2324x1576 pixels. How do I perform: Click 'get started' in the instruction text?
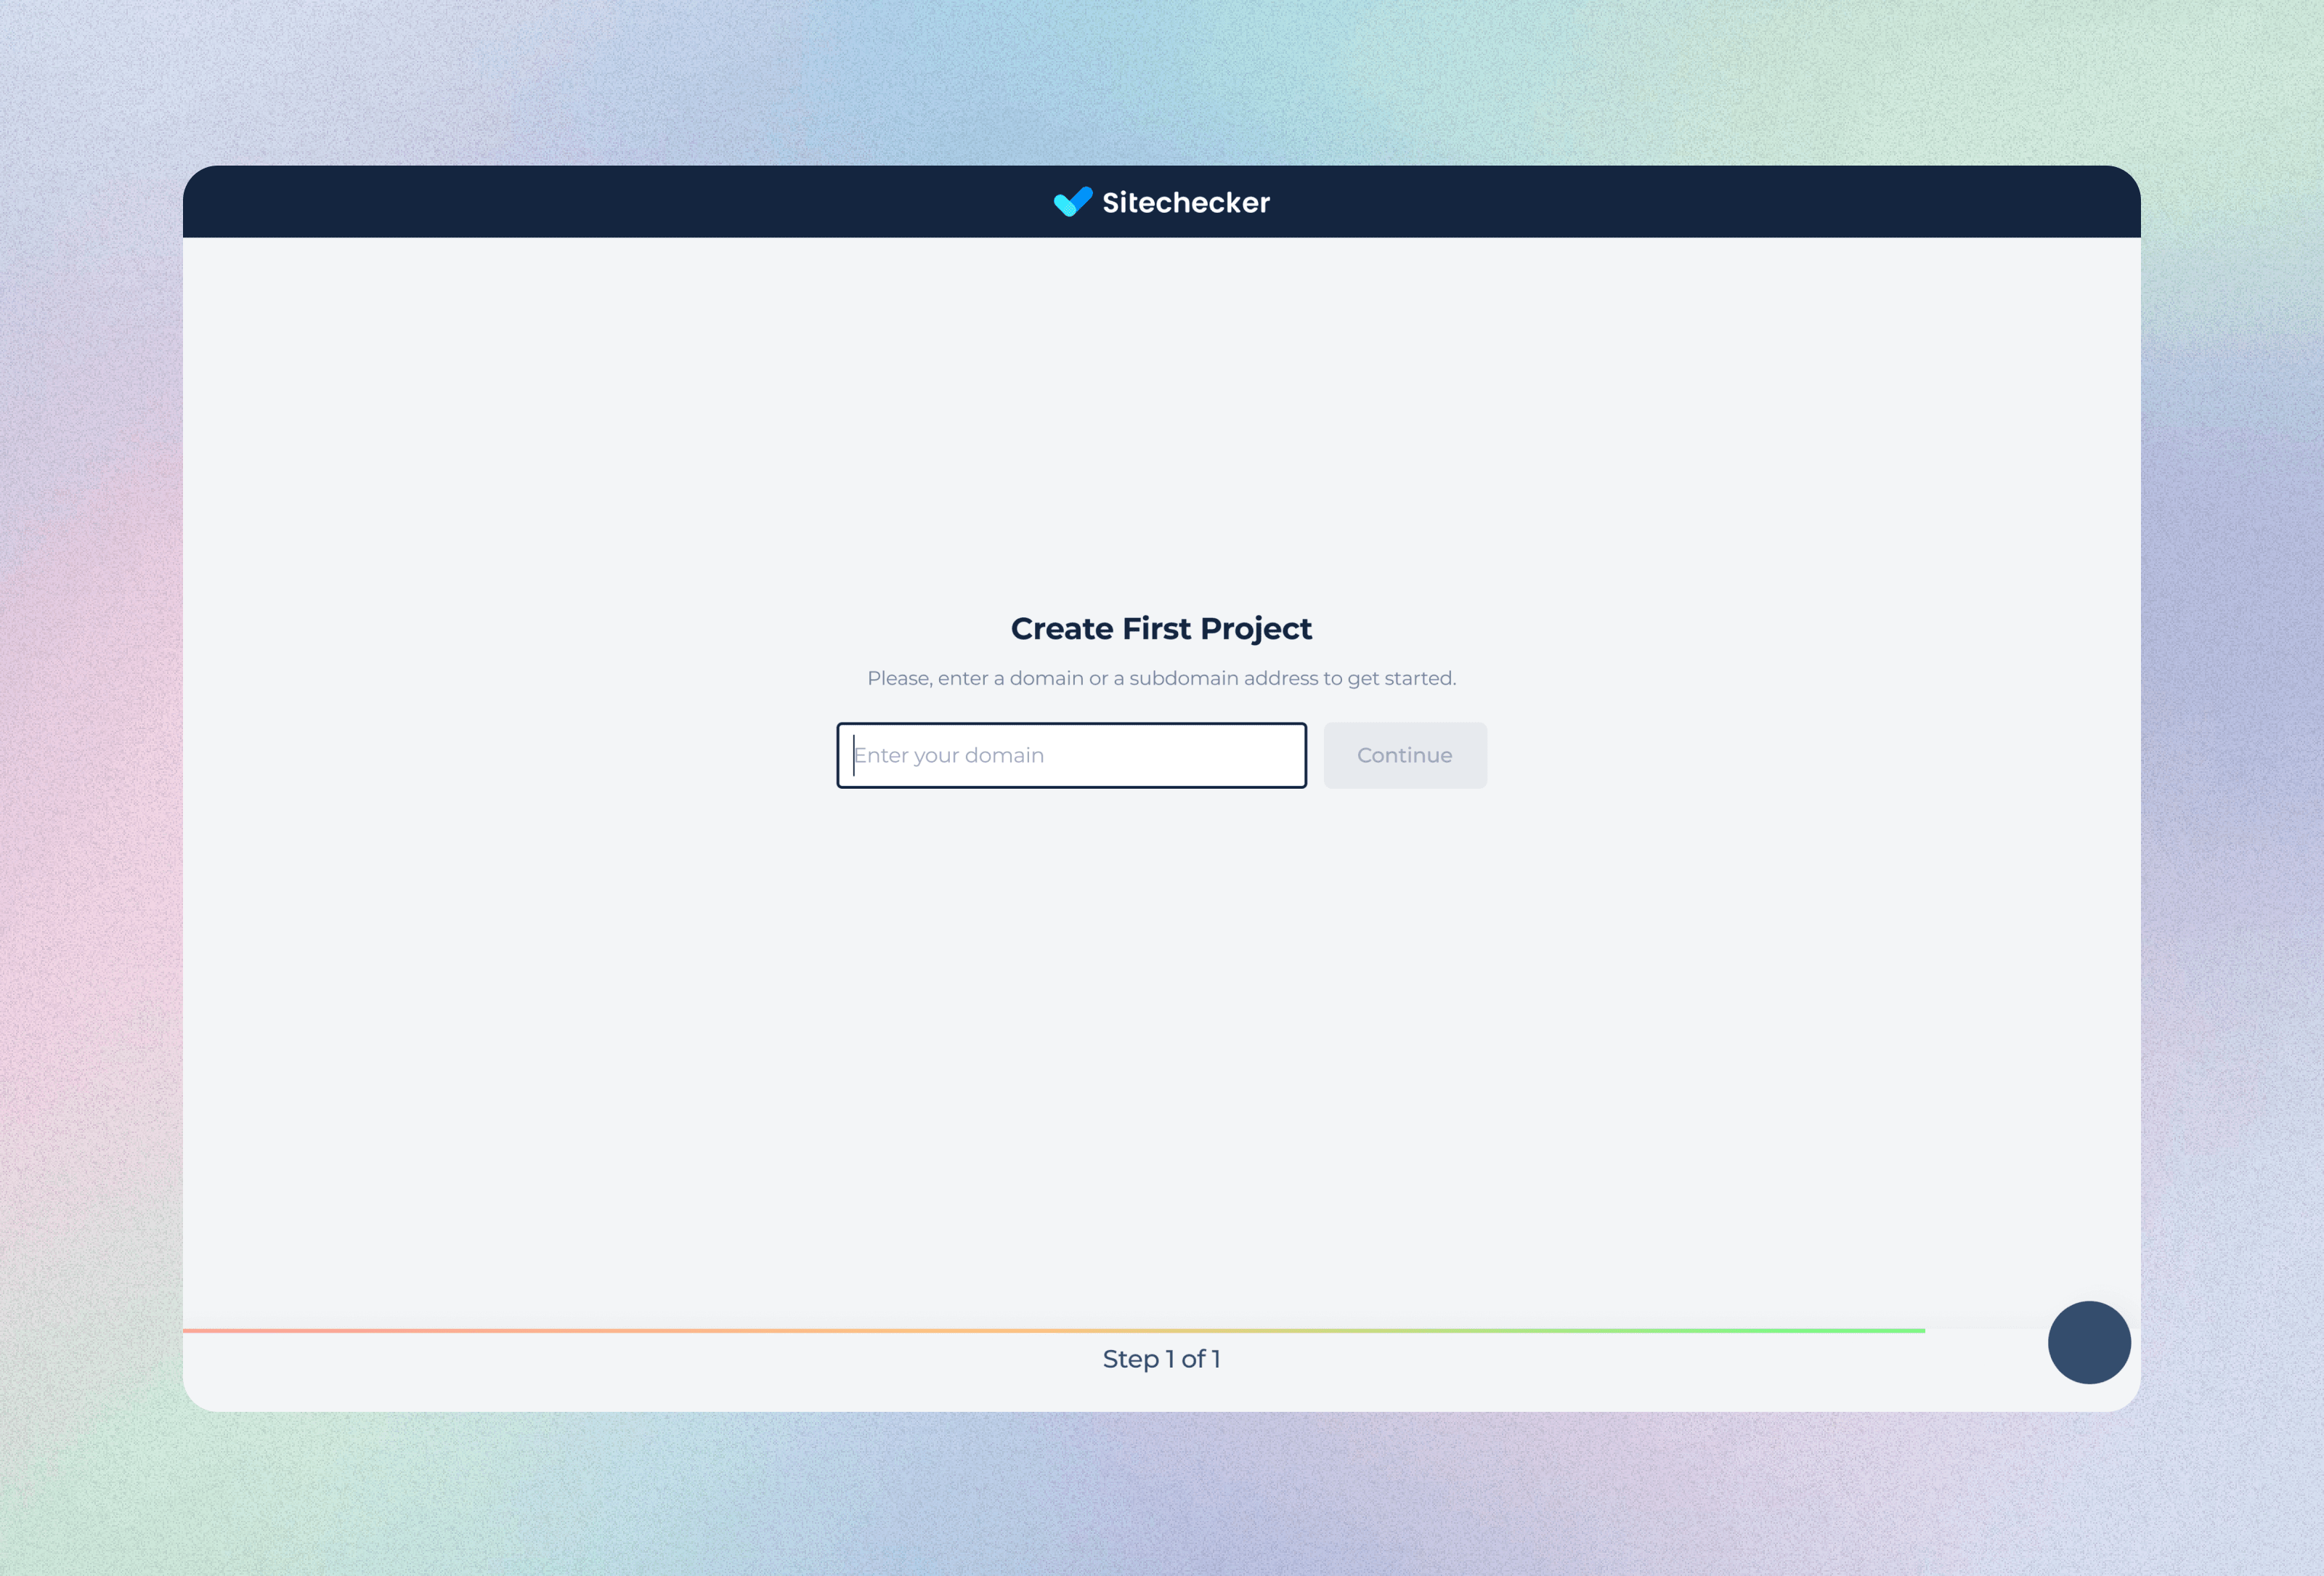[x=1400, y=678]
